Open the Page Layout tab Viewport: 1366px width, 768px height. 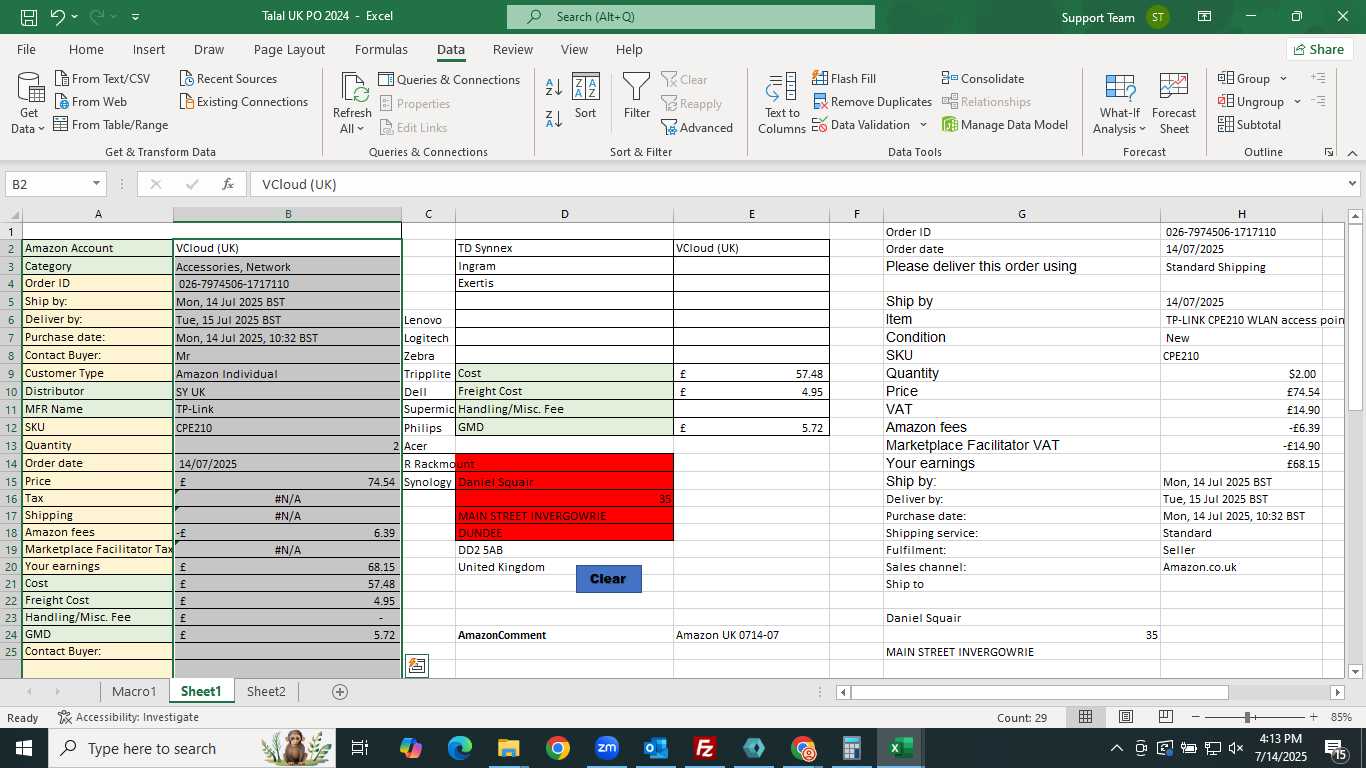[289, 50]
